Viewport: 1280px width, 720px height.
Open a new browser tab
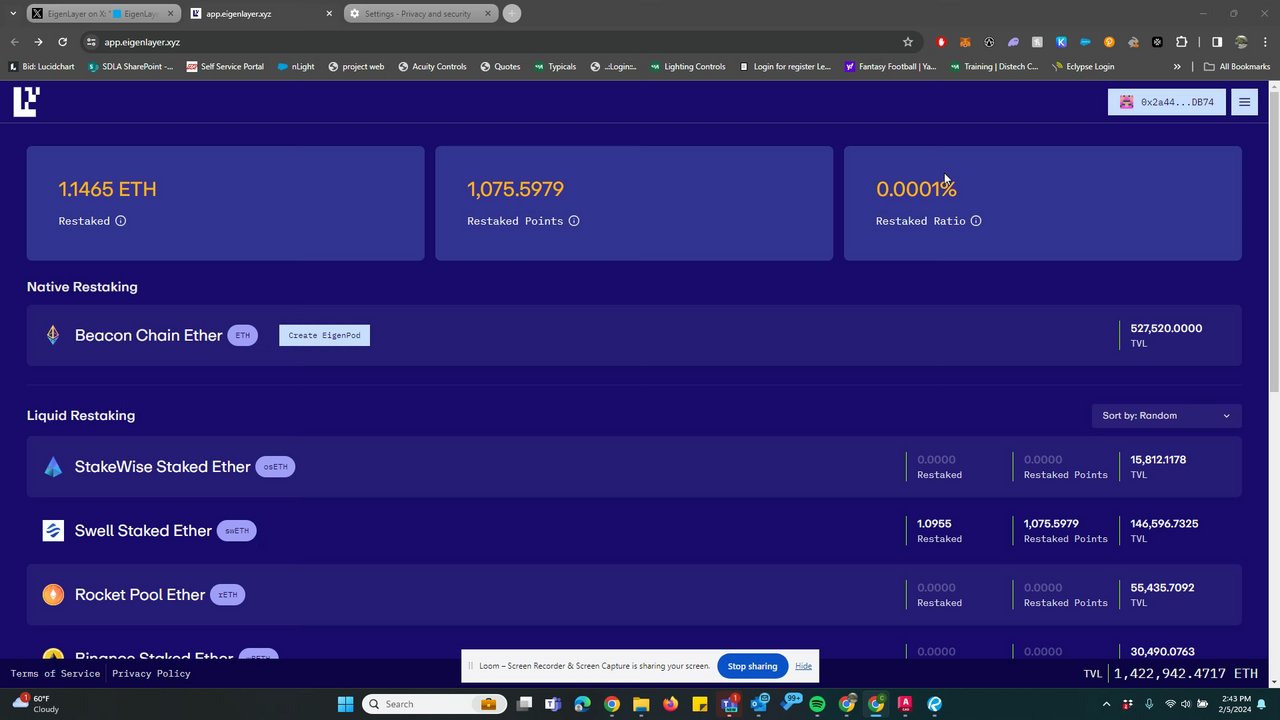512,14
